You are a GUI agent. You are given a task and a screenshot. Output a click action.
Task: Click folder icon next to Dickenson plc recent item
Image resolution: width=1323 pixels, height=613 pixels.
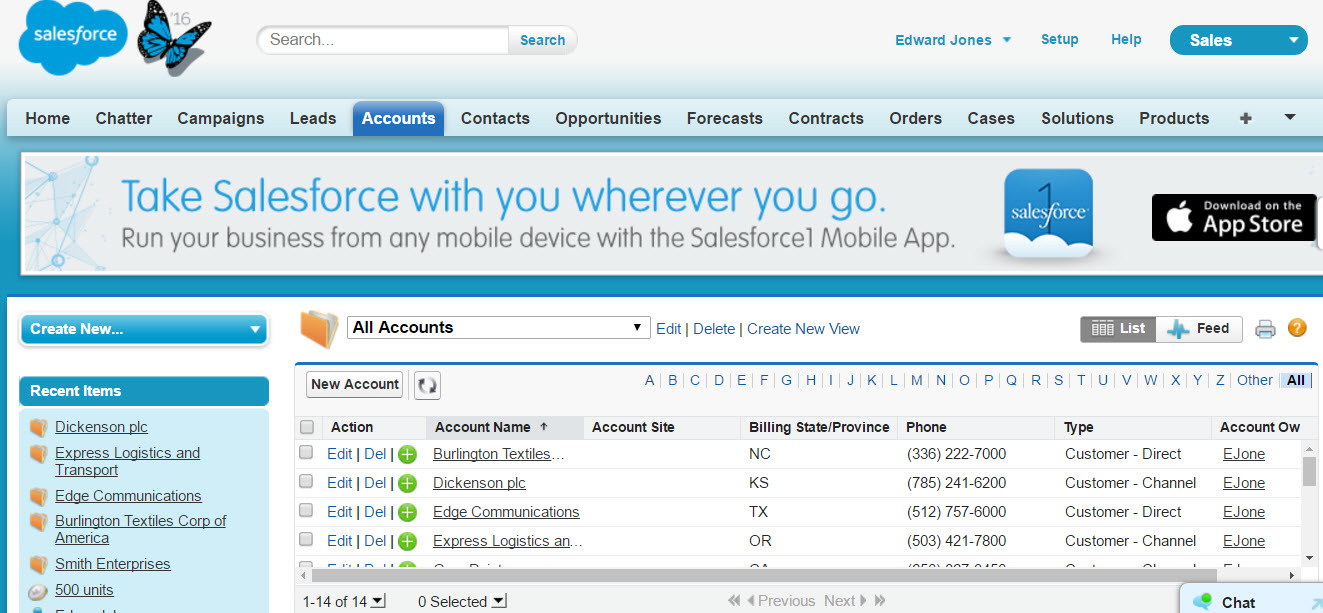coord(38,428)
